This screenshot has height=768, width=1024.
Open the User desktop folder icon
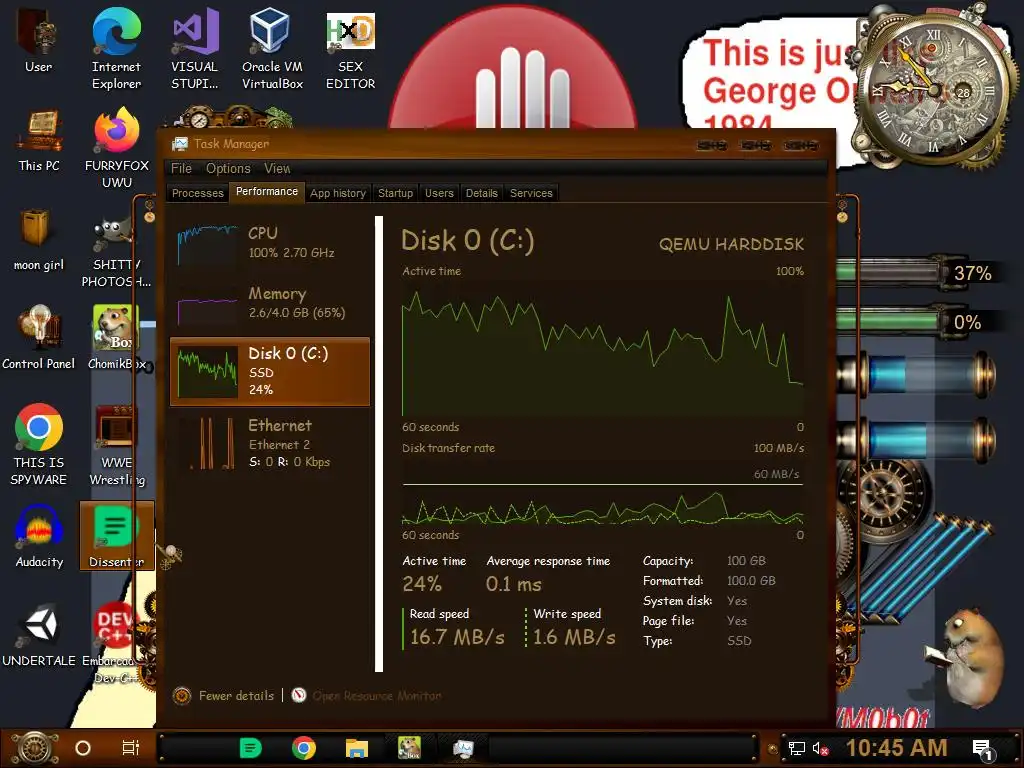39,40
